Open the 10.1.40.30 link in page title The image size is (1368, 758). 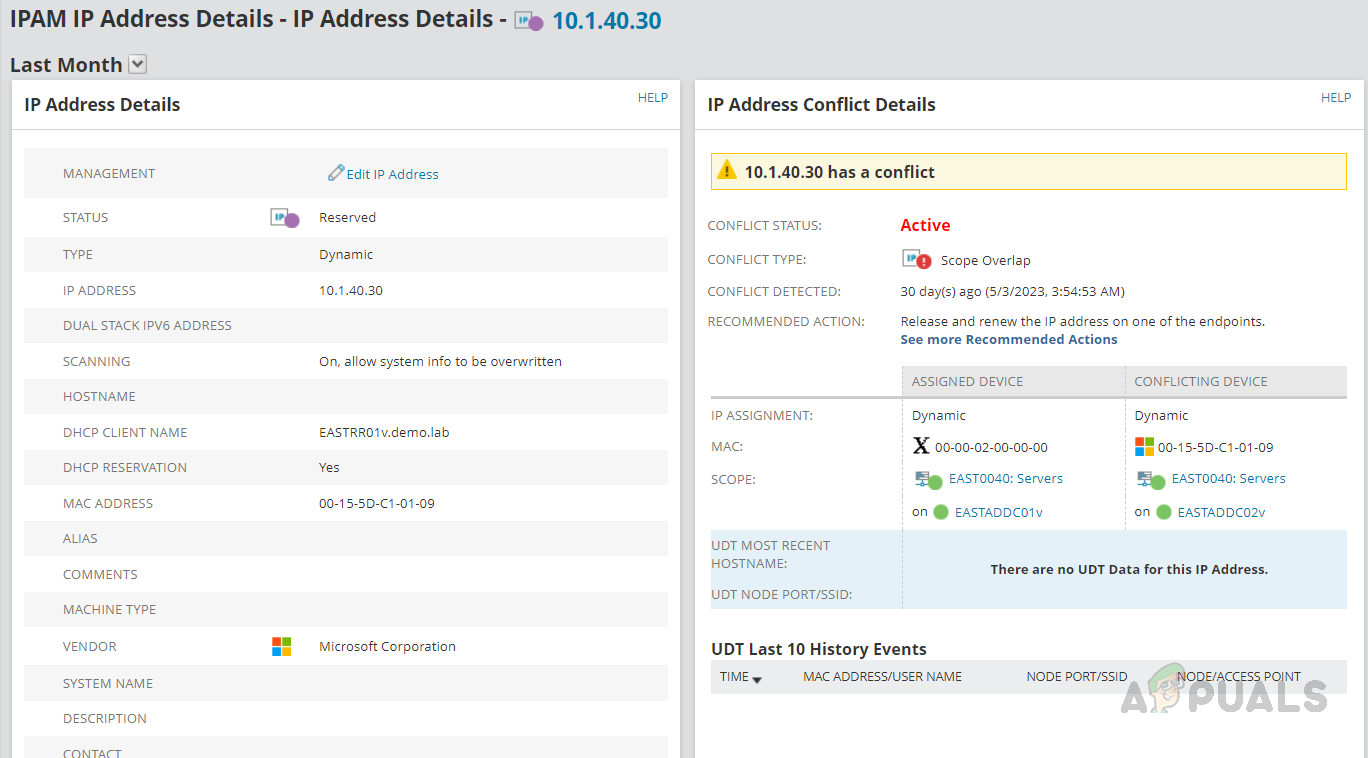tap(606, 21)
